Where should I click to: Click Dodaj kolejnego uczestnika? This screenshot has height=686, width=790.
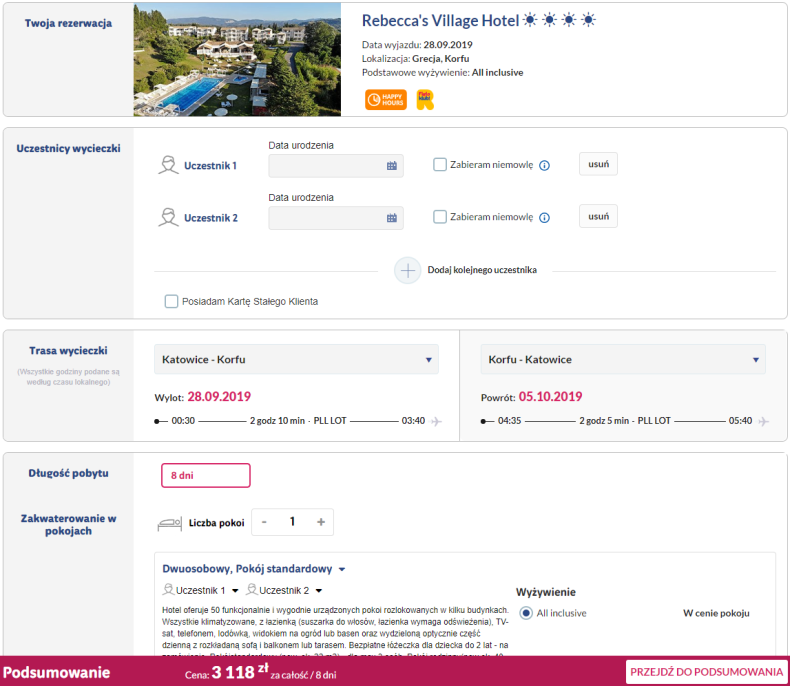pyautogui.click(x=482, y=270)
